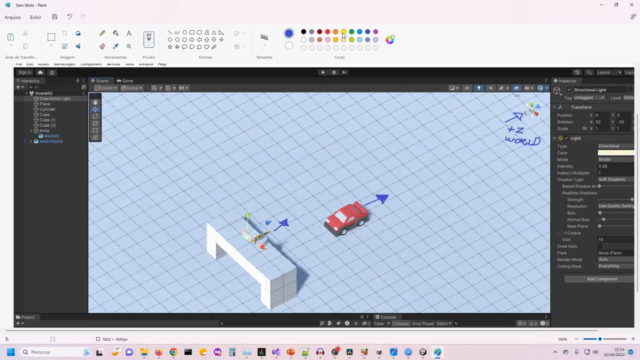
Task: Click the Unity cloud services icon
Action: pos(40,72)
